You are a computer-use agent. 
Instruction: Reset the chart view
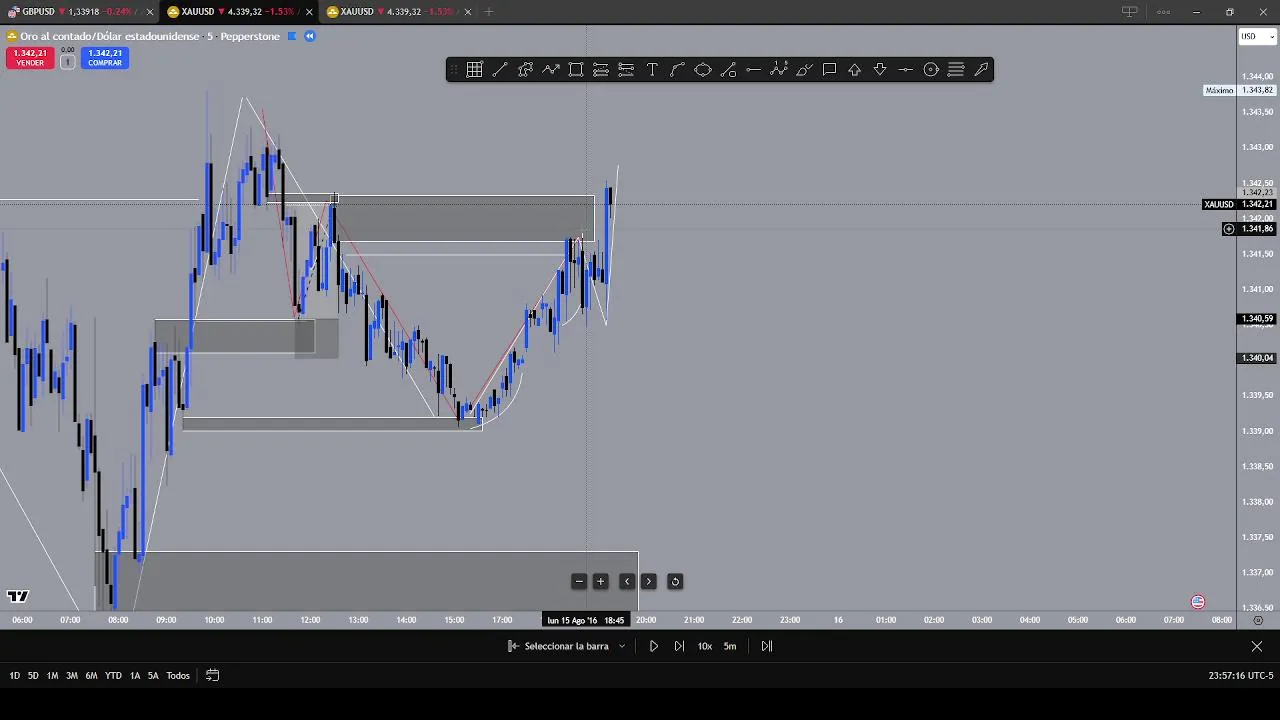tap(675, 581)
